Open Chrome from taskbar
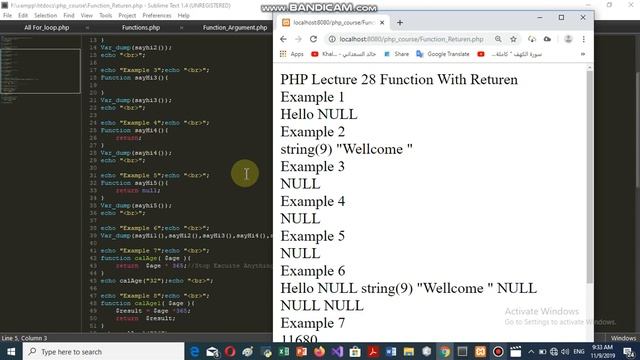 point(444,351)
